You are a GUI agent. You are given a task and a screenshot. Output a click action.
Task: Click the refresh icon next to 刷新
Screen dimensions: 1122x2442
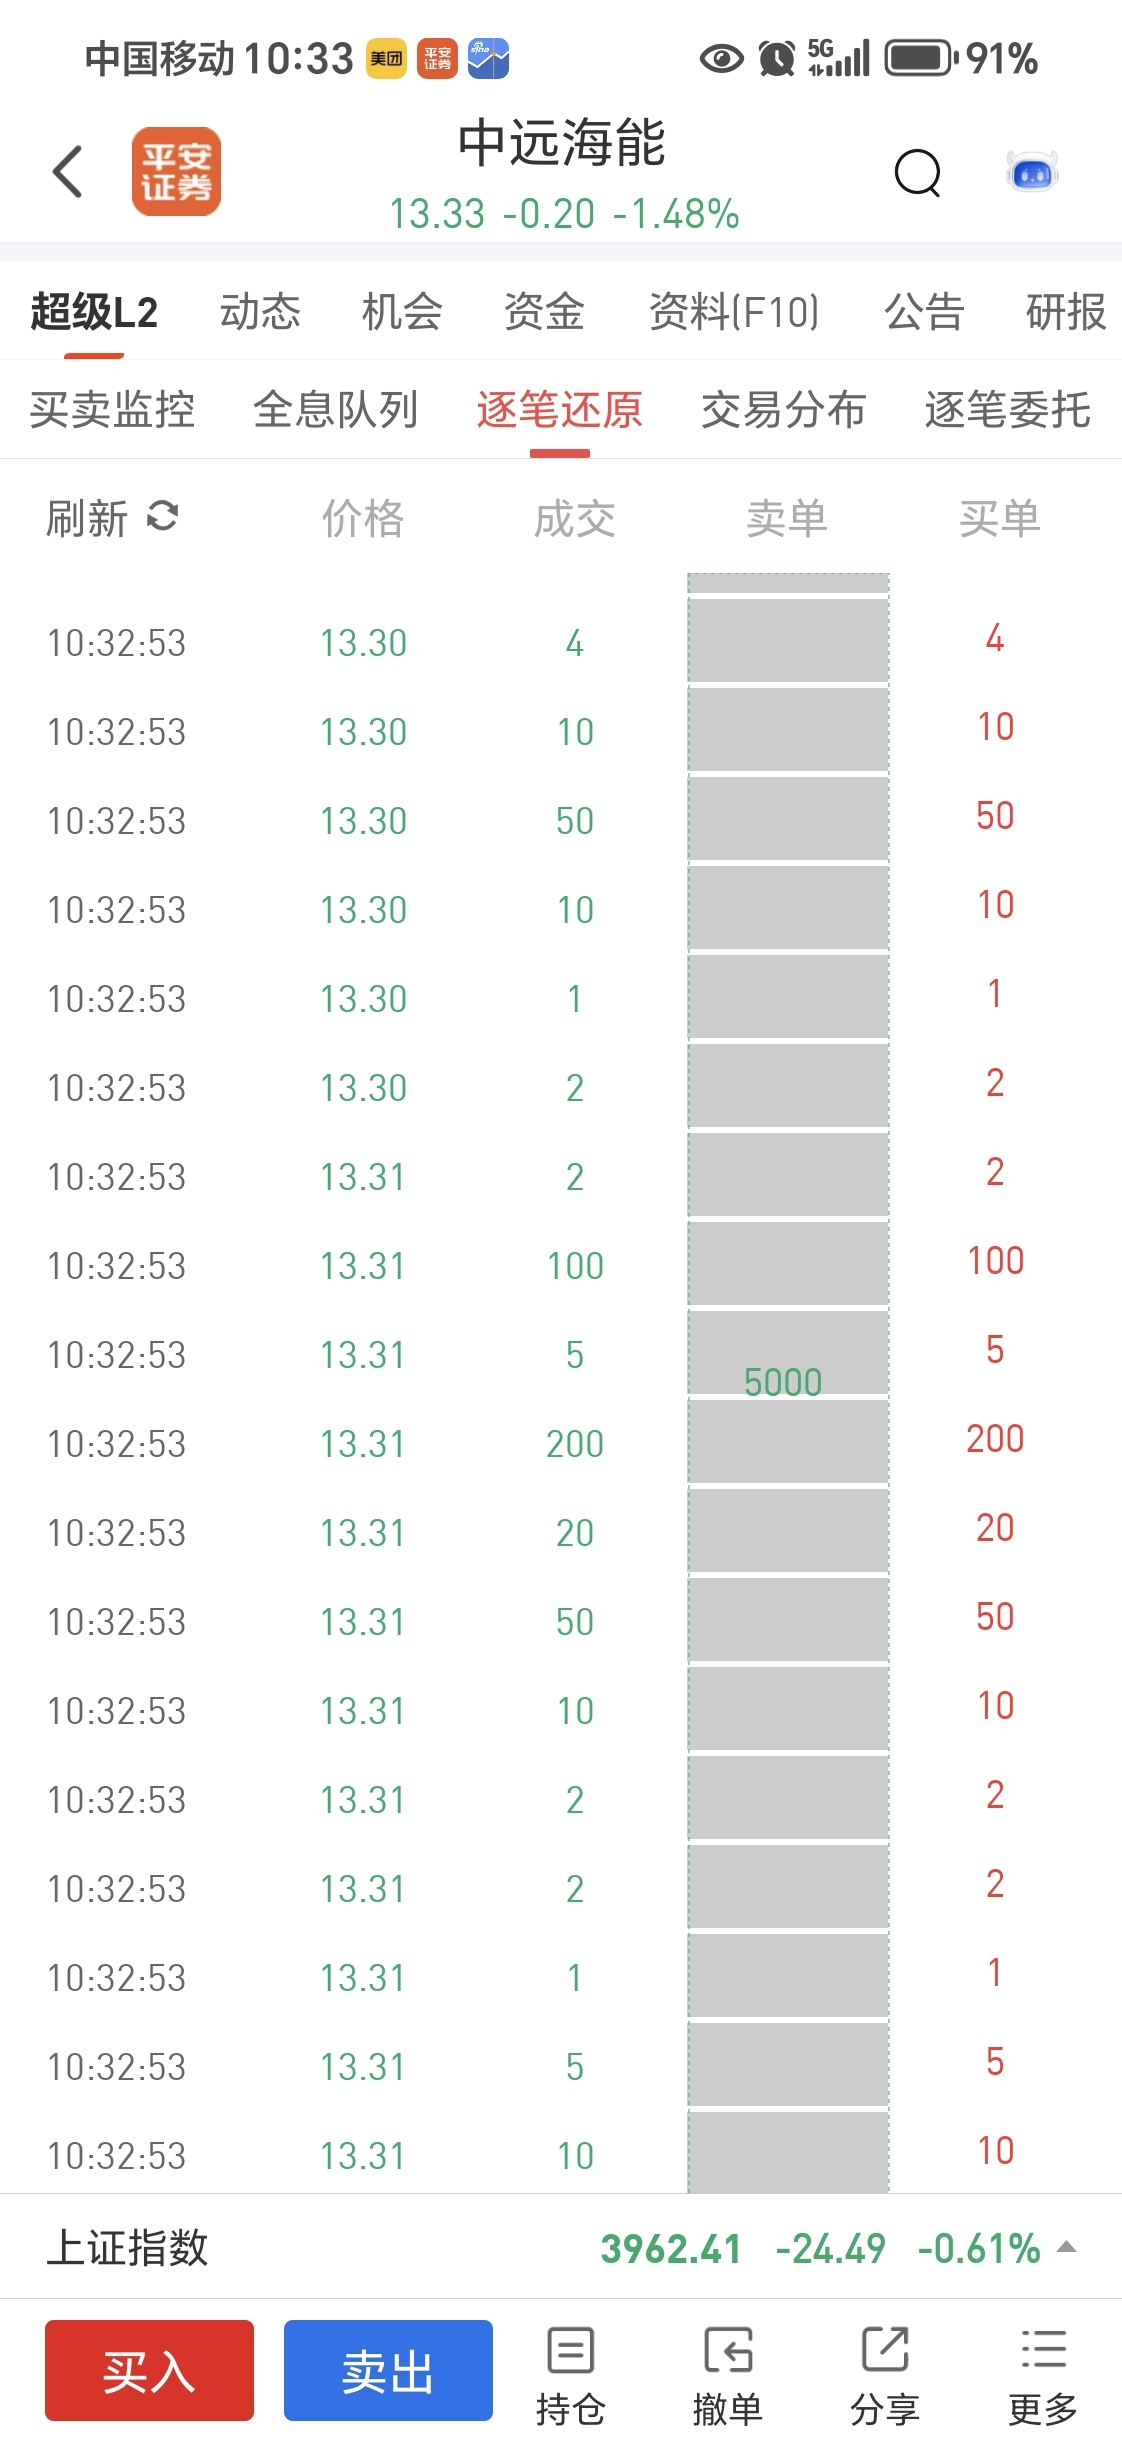point(162,516)
